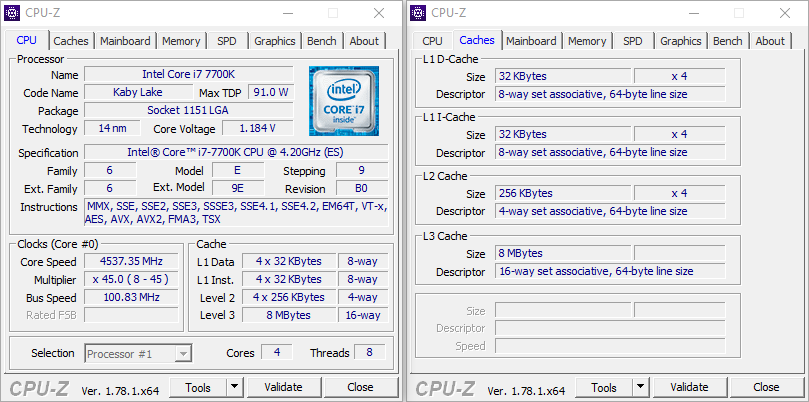The image size is (809, 402).
Task: Click the Package value Socket 1151 LGA
Action: [x=189, y=110]
